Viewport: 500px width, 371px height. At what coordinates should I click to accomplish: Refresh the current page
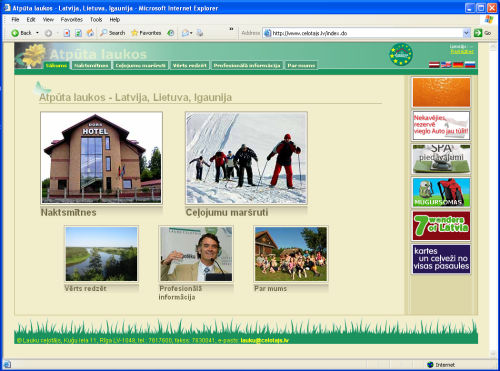click(79, 33)
